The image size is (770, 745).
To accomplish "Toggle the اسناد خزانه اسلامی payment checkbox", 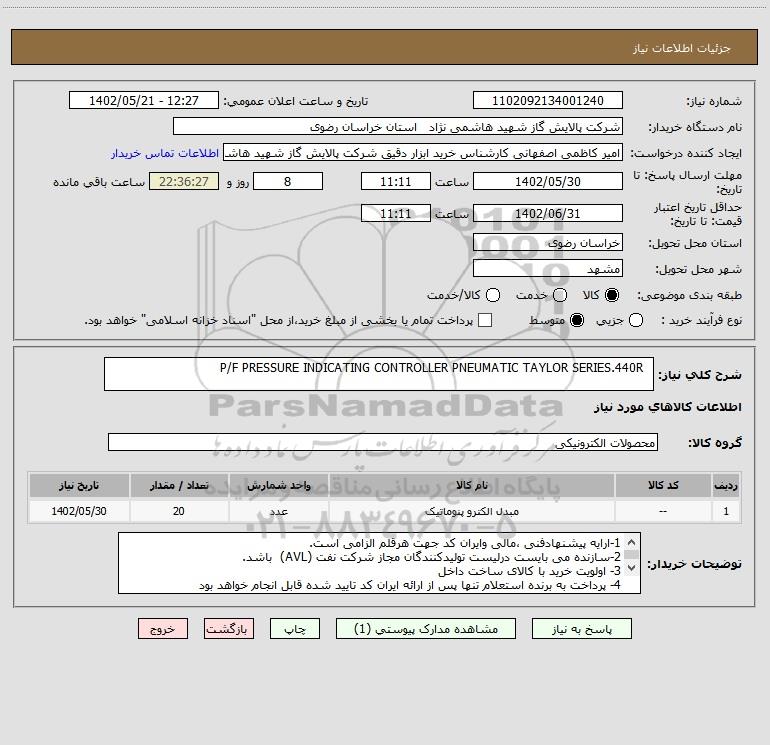I will tap(485, 320).
